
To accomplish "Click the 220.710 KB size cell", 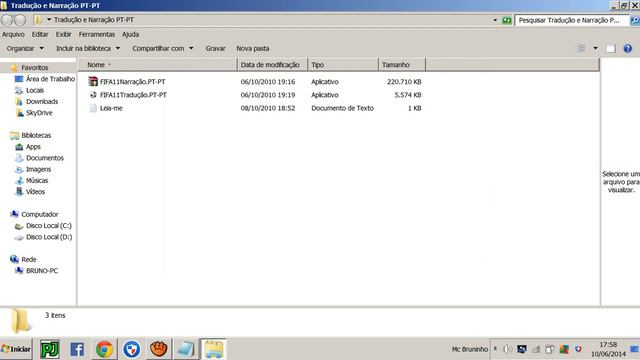I will [404, 82].
